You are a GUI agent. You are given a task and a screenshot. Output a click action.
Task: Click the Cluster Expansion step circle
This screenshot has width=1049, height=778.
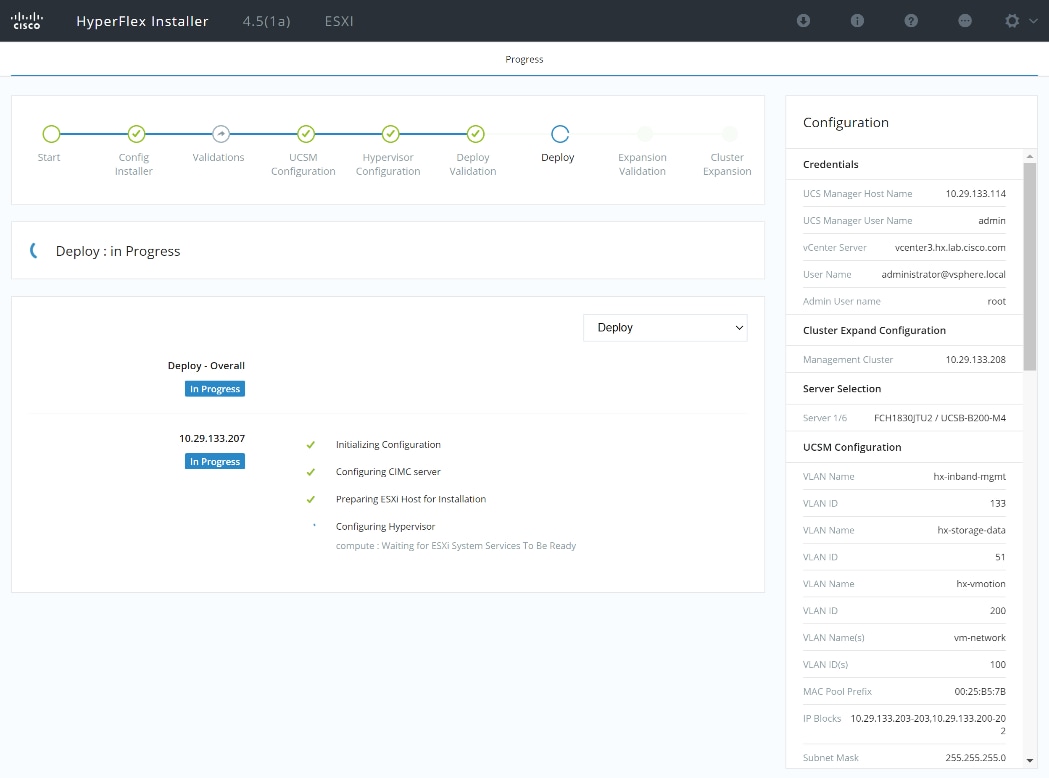730,134
